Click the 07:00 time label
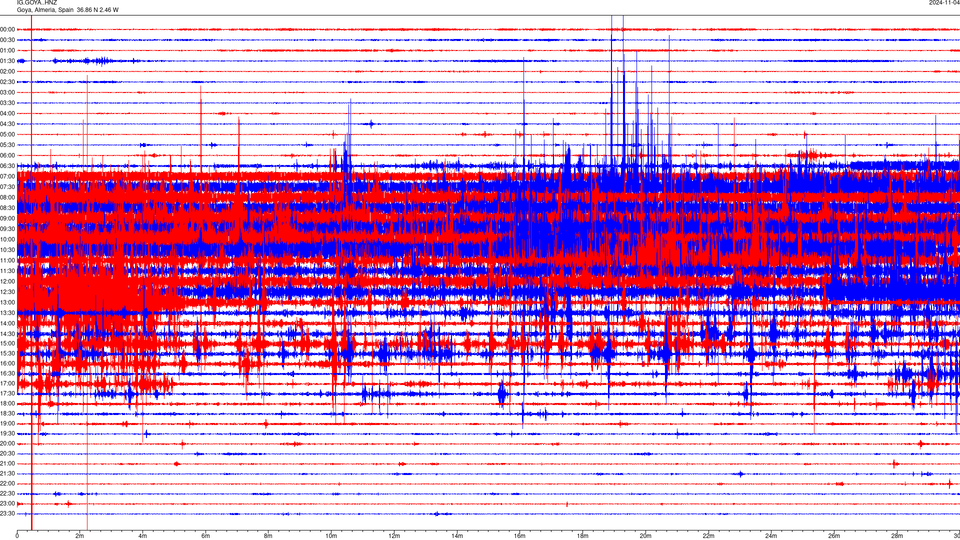Screen dimensions: 960x540 tap(7, 176)
